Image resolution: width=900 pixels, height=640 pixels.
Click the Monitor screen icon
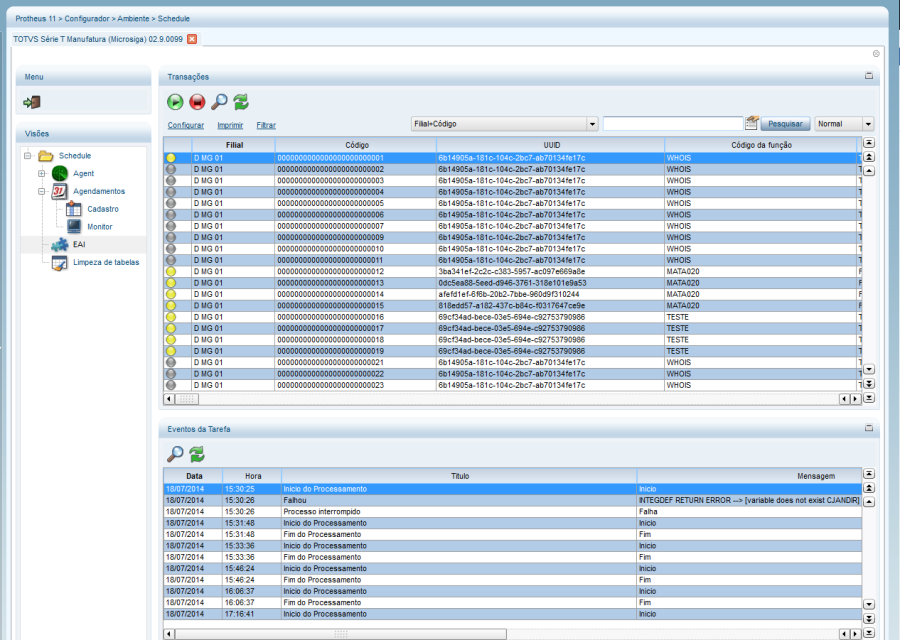pos(74,227)
